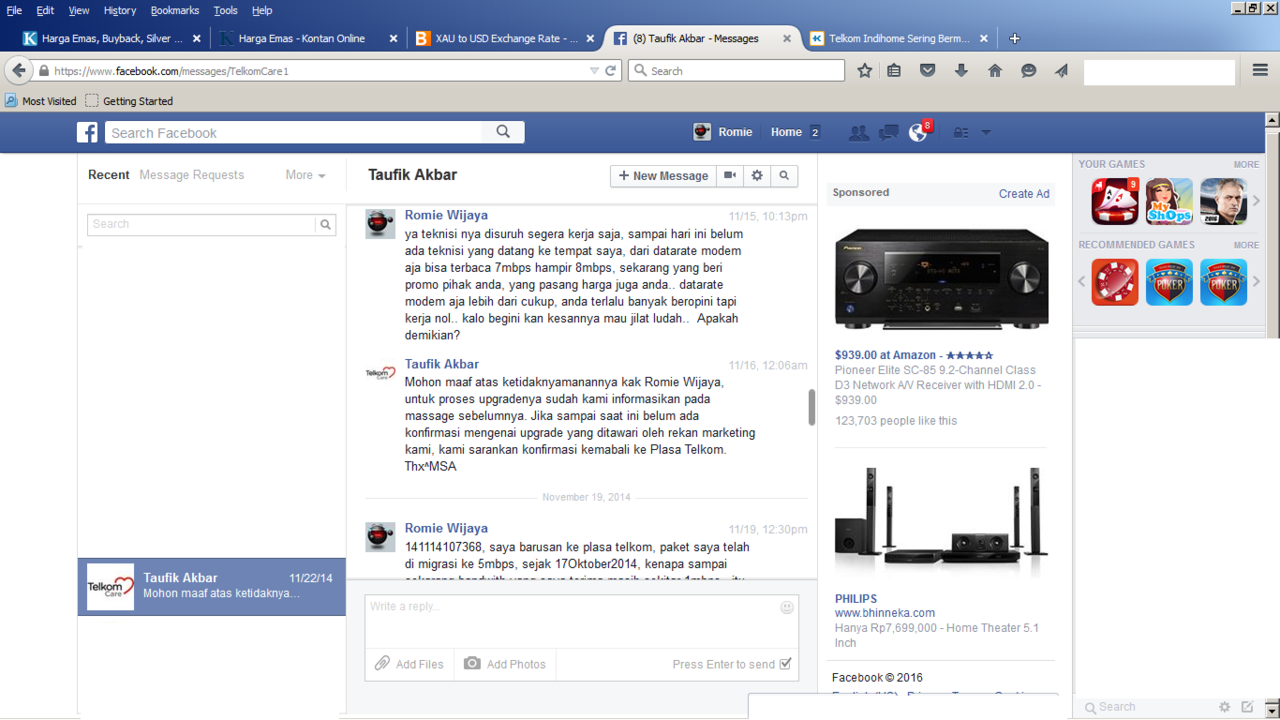
Task: Open Romie profile link in top bar
Action: click(723, 132)
